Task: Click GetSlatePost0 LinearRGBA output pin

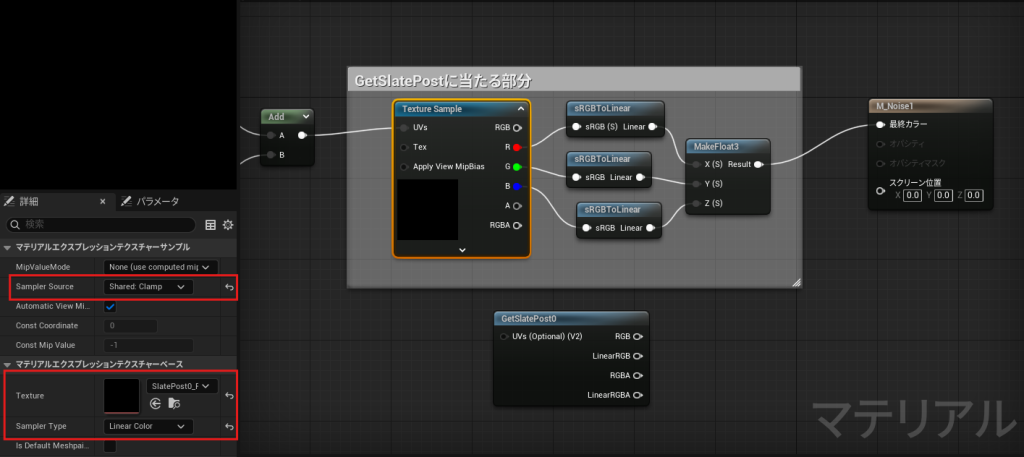Action: pyautogui.click(x=637, y=396)
